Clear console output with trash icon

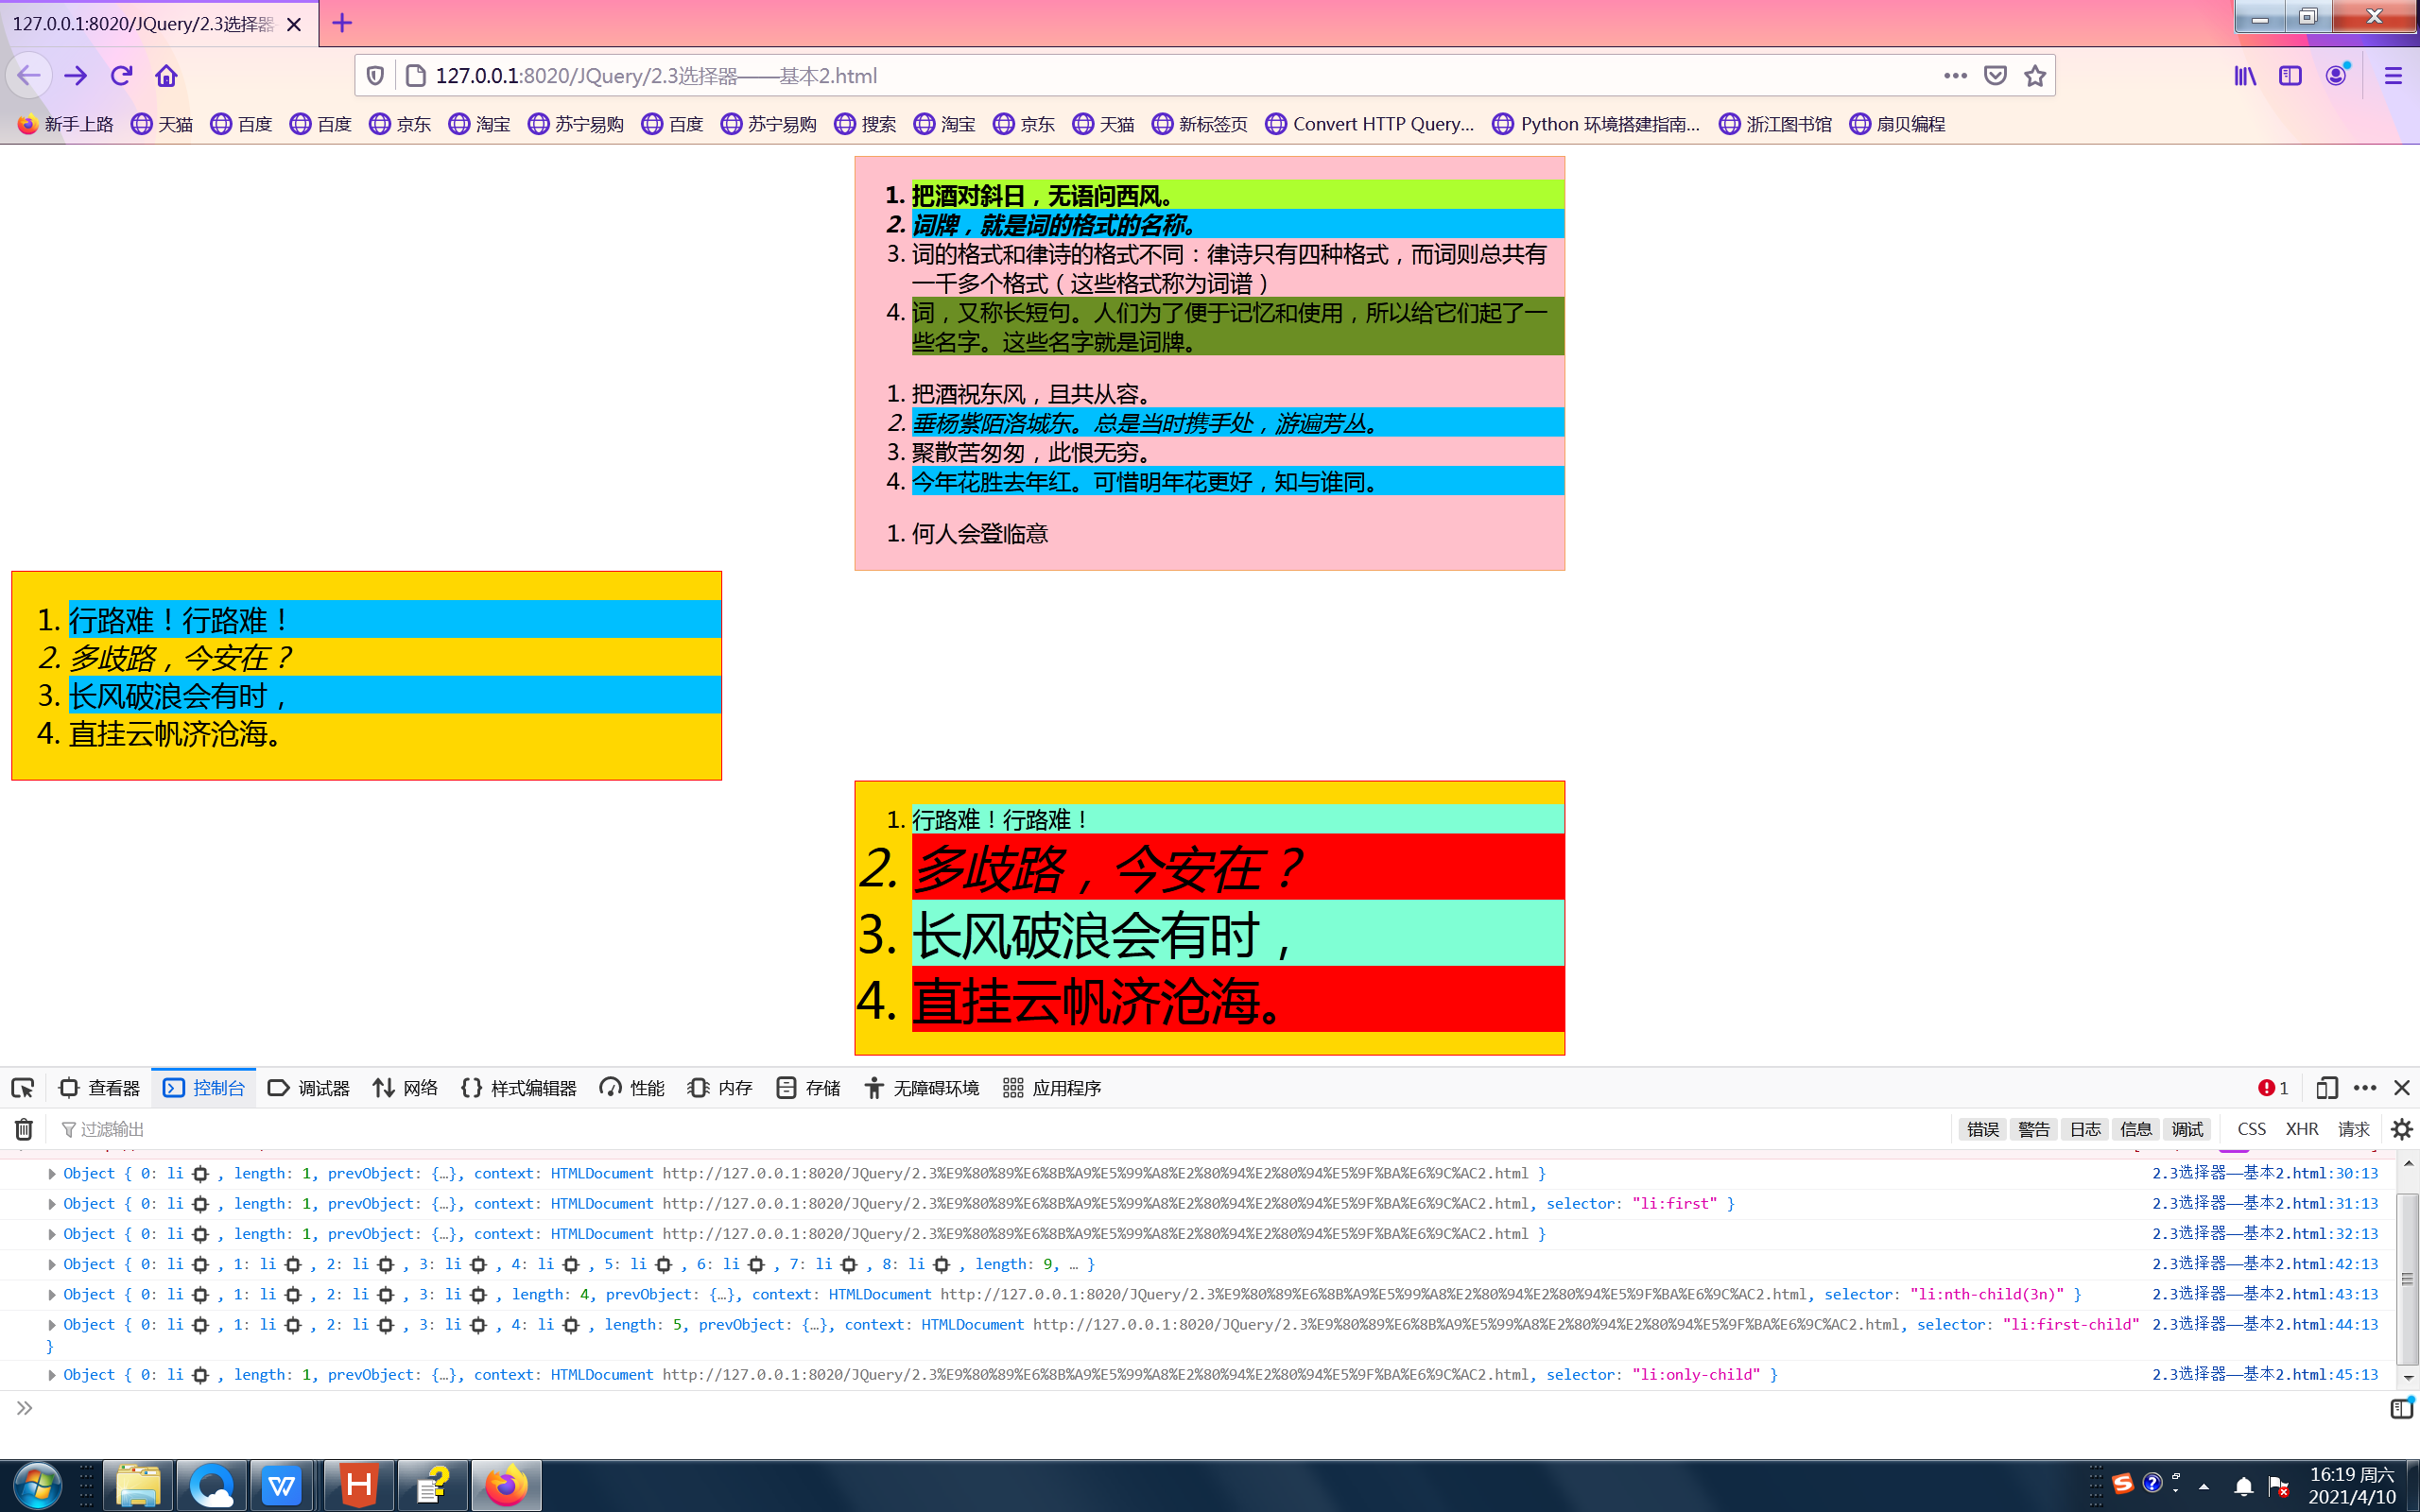click(24, 1129)
